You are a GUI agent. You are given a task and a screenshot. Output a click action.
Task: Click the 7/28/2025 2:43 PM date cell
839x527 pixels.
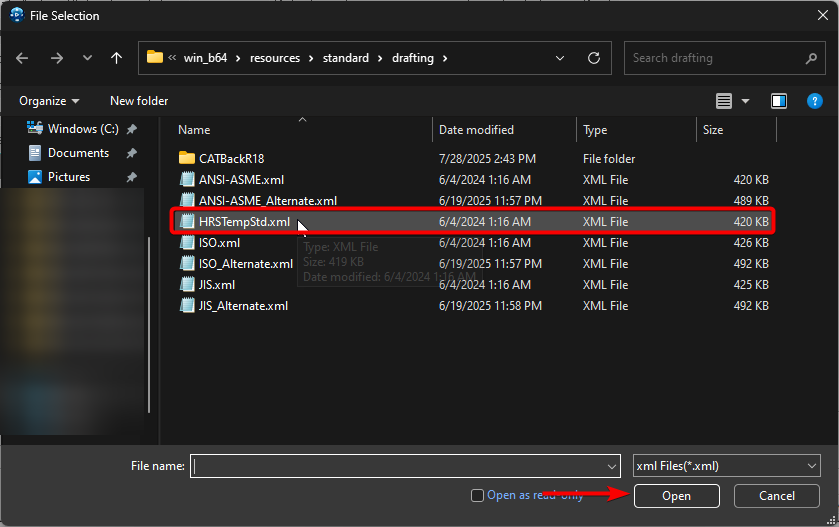[487, 159]
